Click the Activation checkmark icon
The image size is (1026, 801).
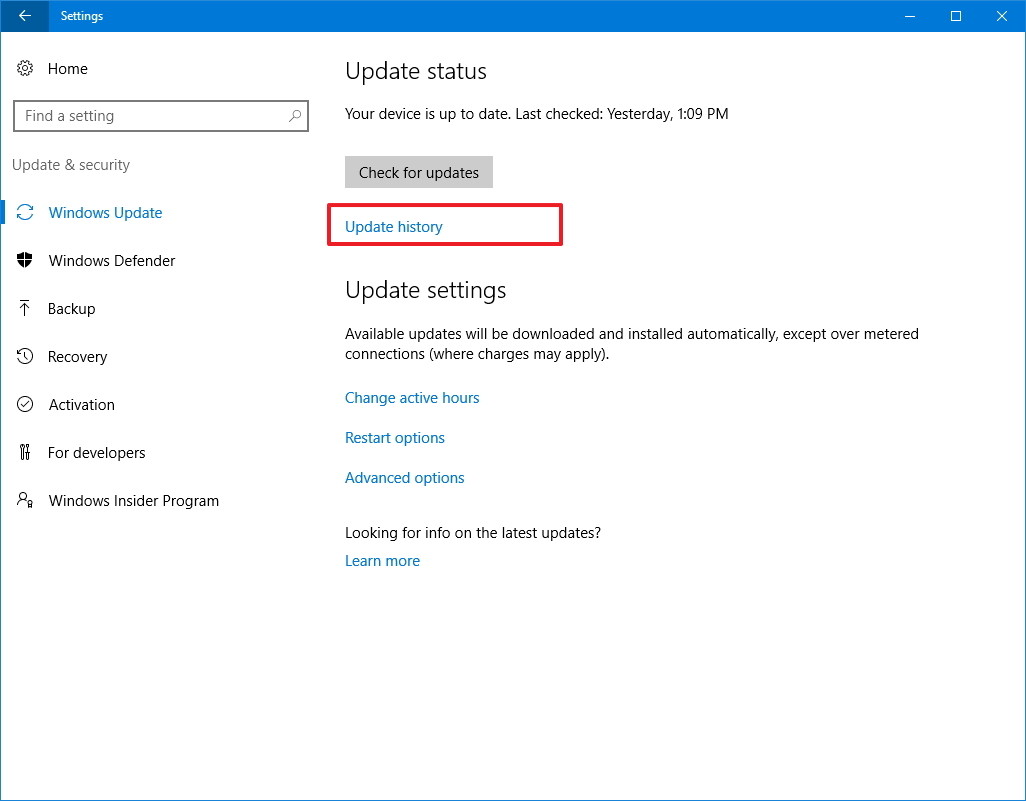(25, 404)
